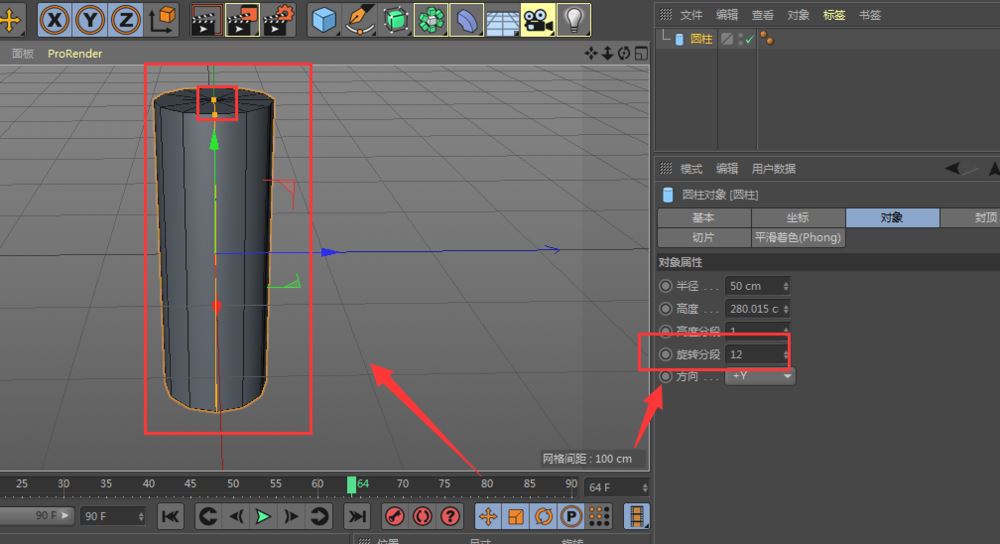Screen dimensions: 1000x544
Task: Click the stepper arrows of 高度 field
Action: (x=787, y=309)
